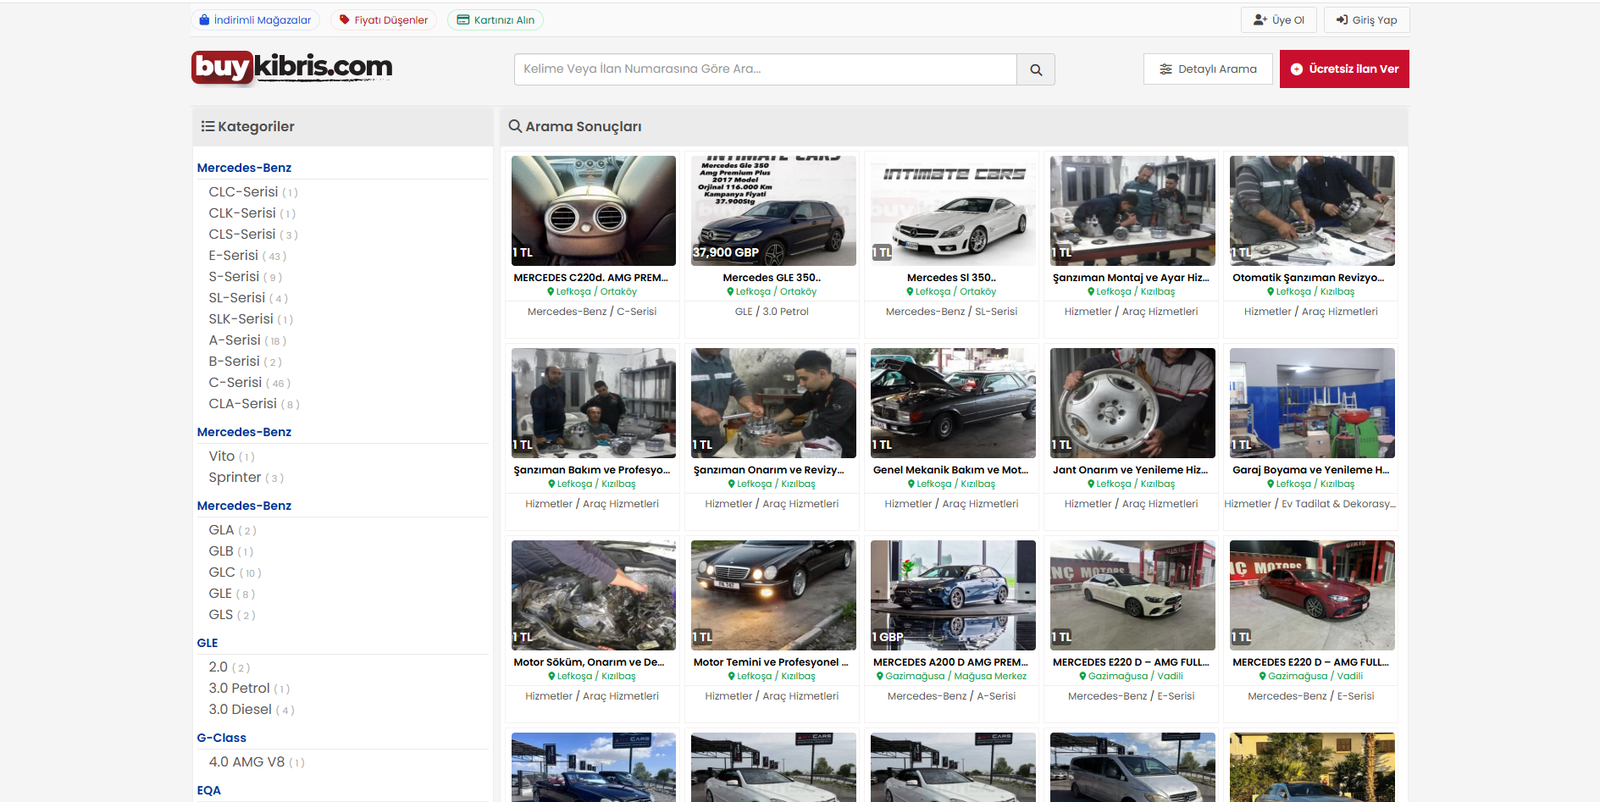The height and width of the screenshot is (802, 1600).
Task: Focus the keyword search input field
Action: 765,69
